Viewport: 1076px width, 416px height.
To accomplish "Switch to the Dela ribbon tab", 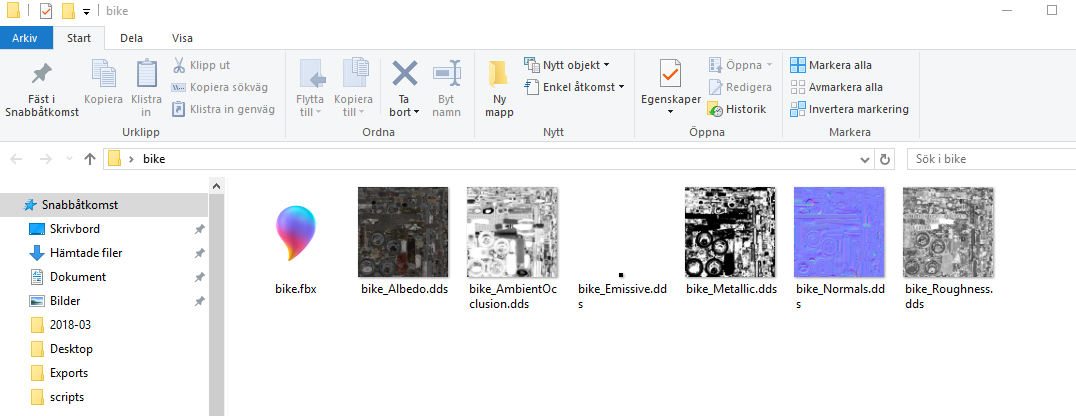I will [x=131, y=38].
